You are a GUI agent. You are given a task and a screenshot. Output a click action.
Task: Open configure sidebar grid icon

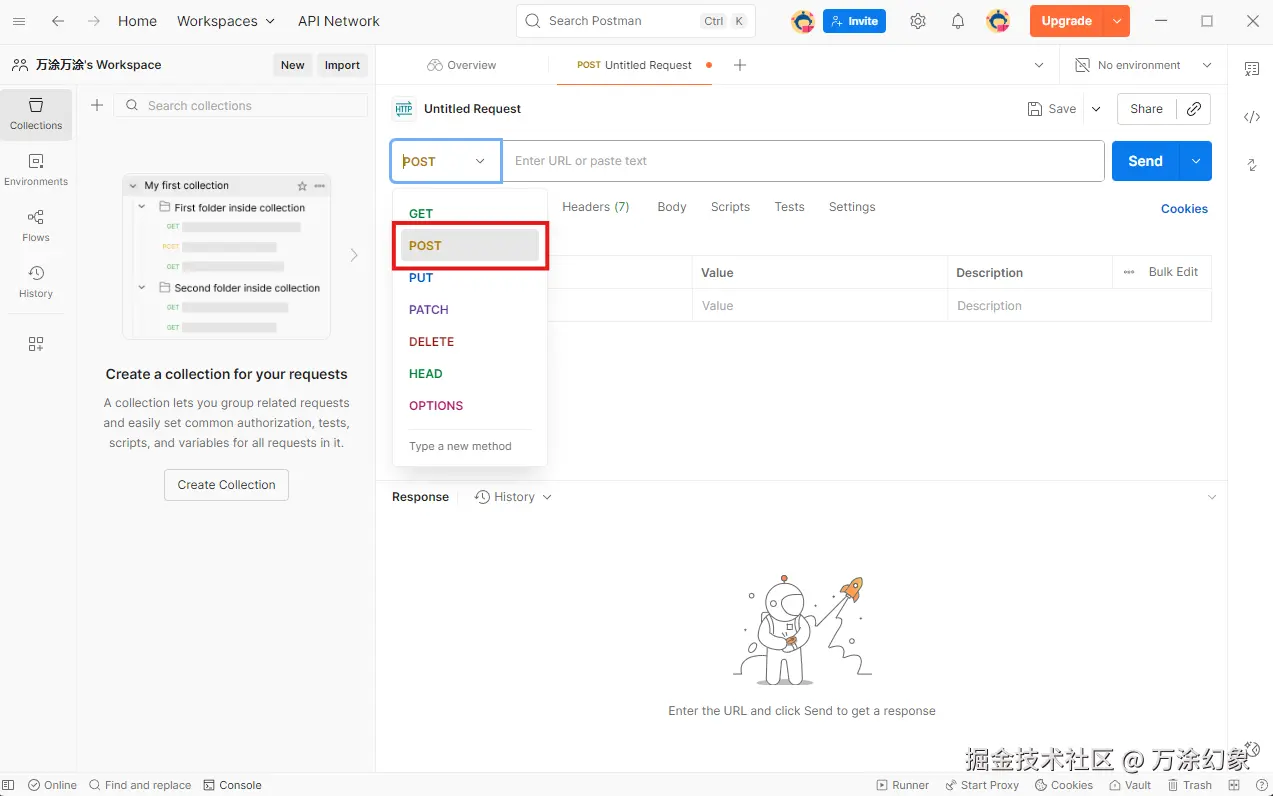36,344
